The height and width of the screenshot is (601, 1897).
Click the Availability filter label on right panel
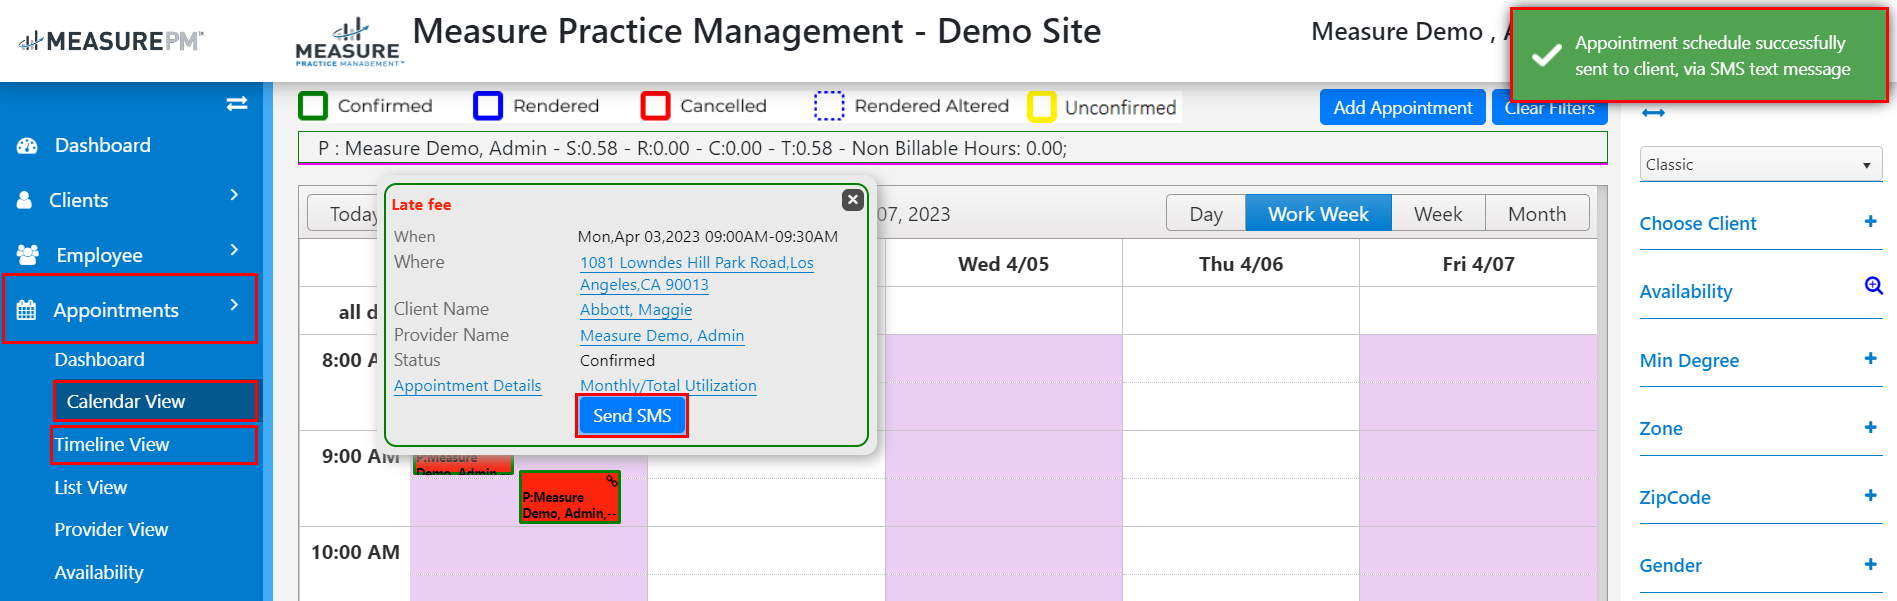tap(1686, 292)
